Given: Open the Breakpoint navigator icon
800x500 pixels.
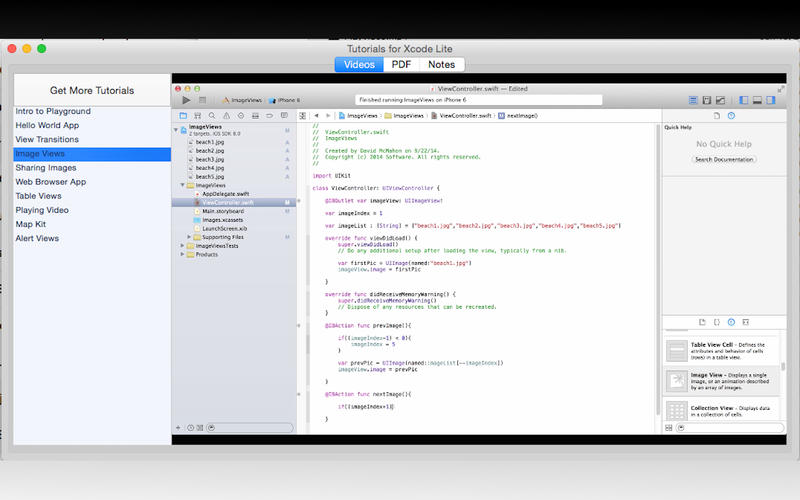Looking at the screenshot, I should tap(269, 116).
